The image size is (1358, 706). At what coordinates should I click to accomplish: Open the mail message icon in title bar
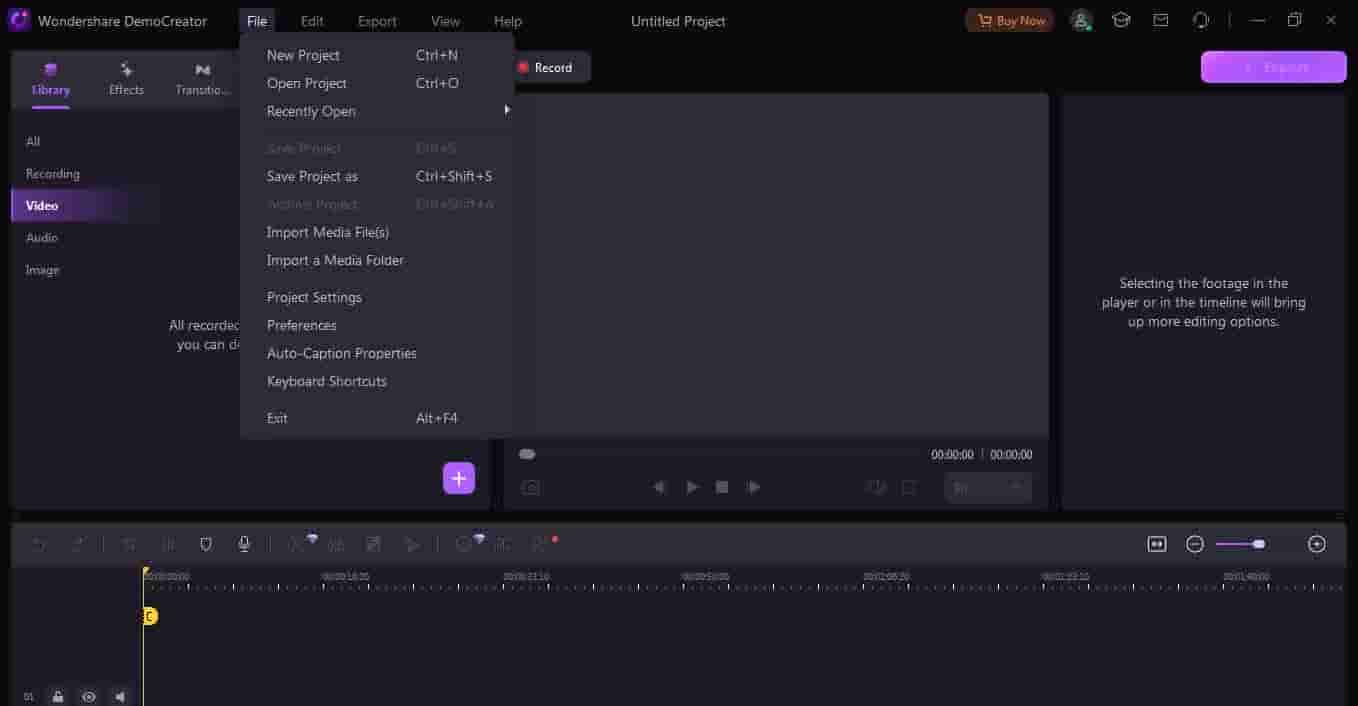(1161, 20)
